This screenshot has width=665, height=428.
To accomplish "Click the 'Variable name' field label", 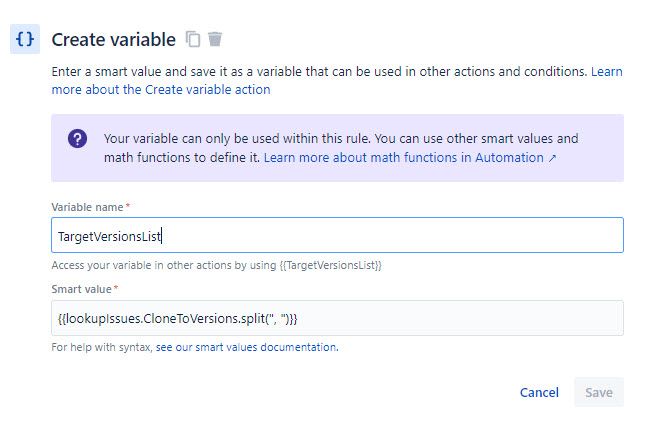I will click(86, 207).
